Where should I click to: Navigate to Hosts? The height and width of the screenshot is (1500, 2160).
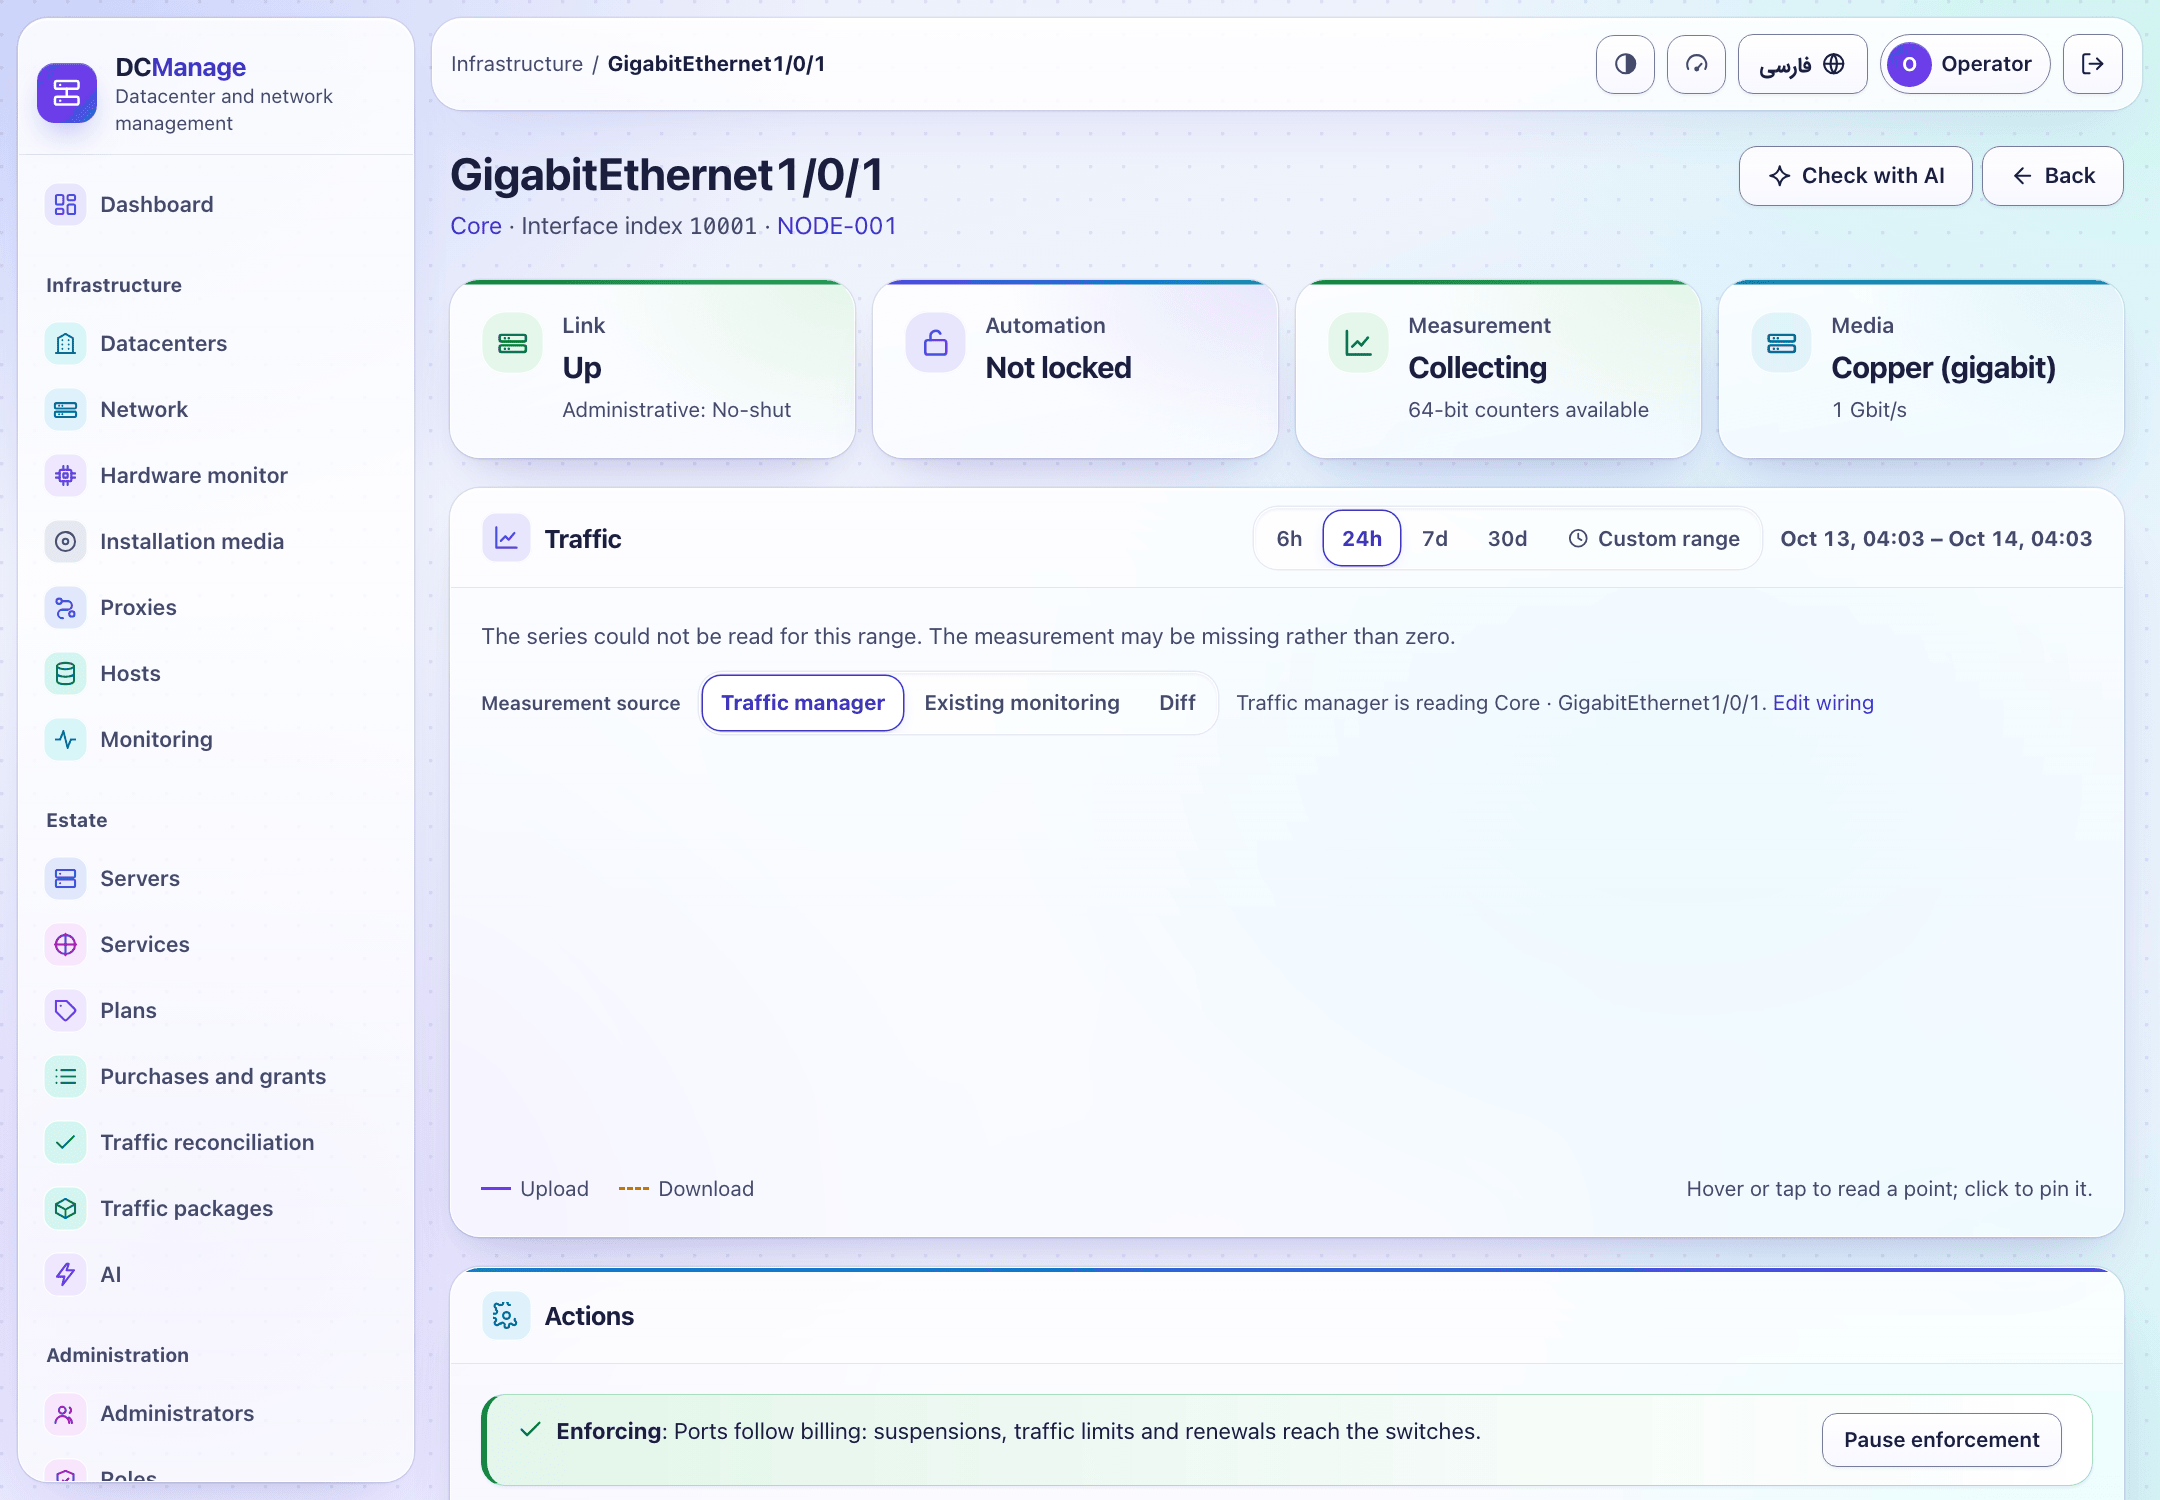[x=216, y=673]
